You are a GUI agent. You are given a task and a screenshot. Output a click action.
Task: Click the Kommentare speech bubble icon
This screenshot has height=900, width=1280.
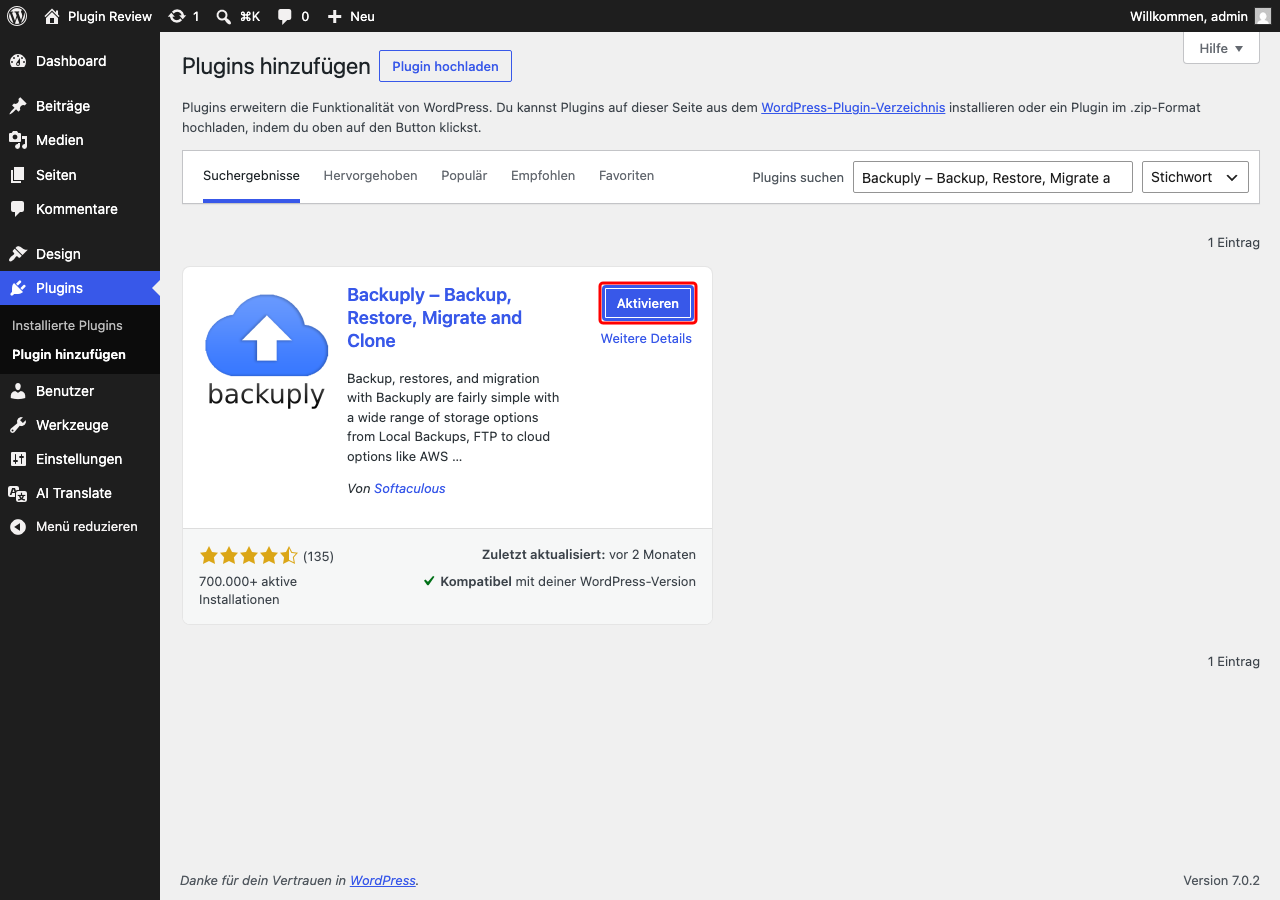pyautogui.click(x=18, y=209)
